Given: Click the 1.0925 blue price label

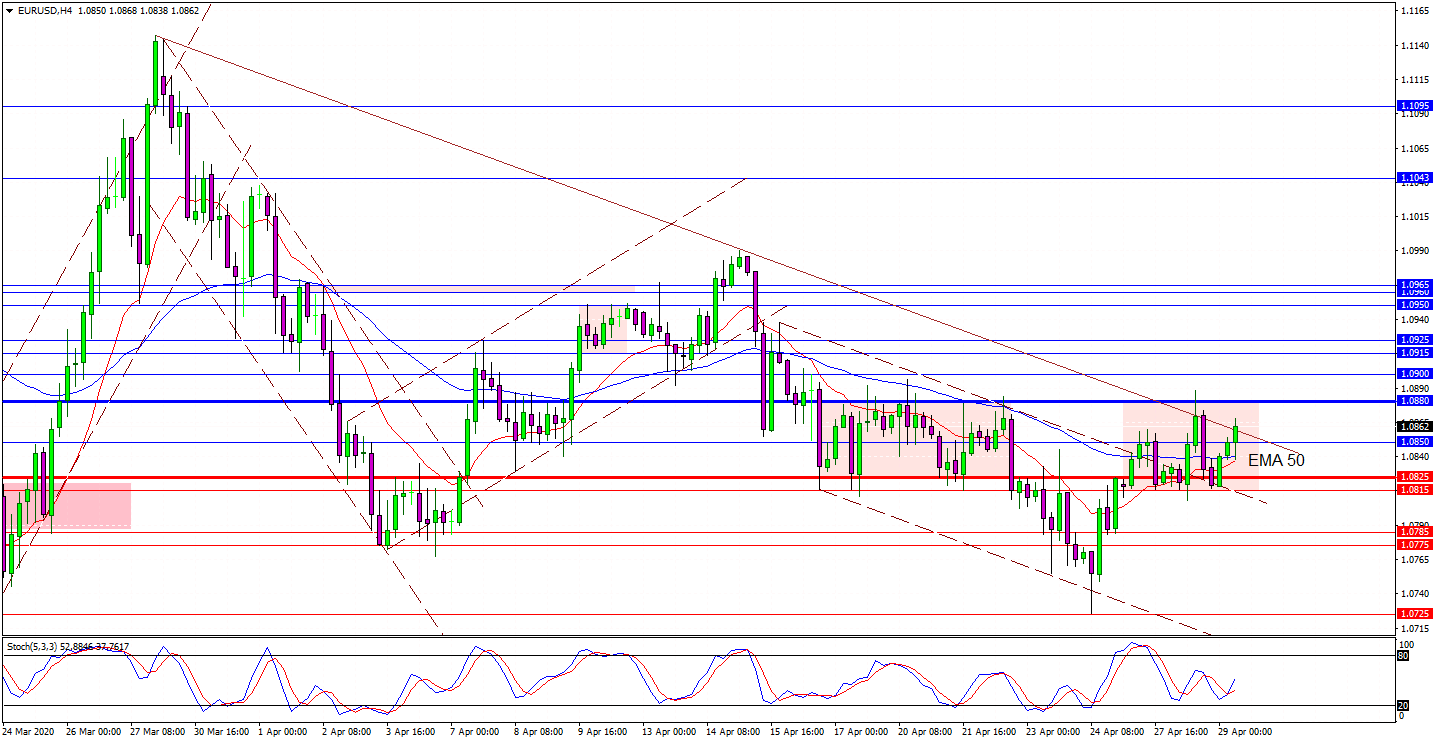Looking at the screenshot, I should point(1414,341).
